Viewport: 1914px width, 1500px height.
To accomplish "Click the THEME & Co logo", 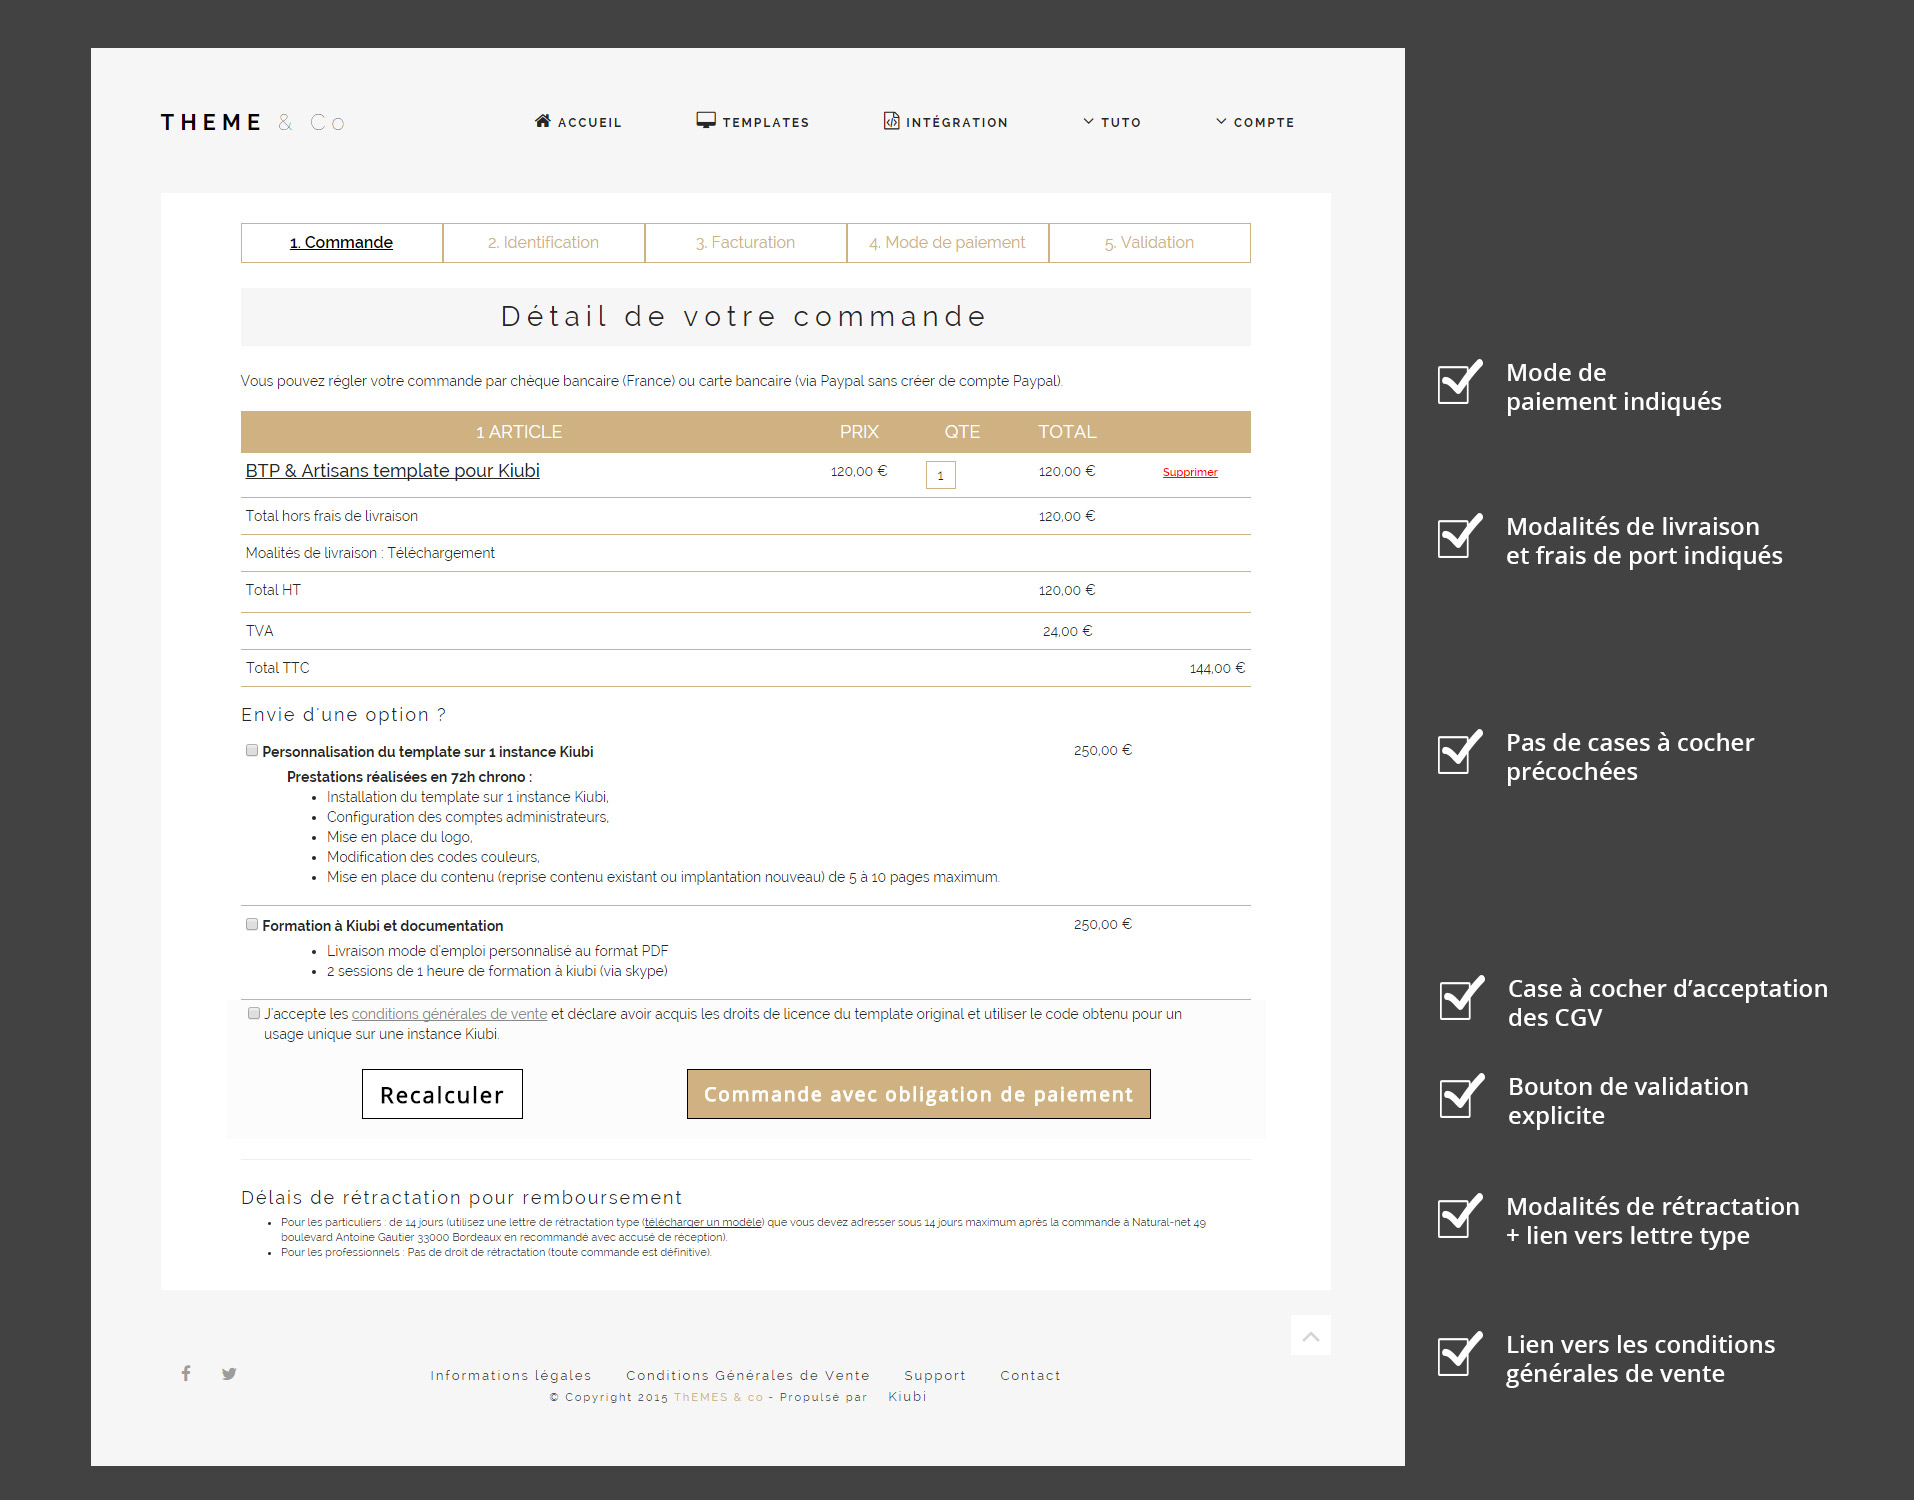I will click(253, 122).
